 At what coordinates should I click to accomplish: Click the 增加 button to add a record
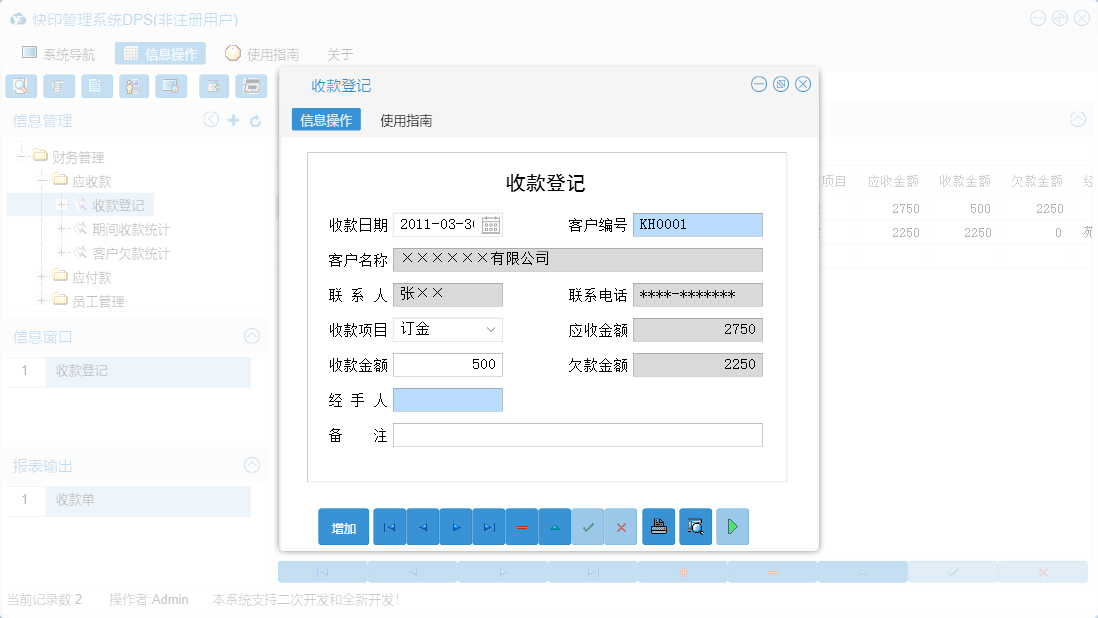(x=343, y=527)
